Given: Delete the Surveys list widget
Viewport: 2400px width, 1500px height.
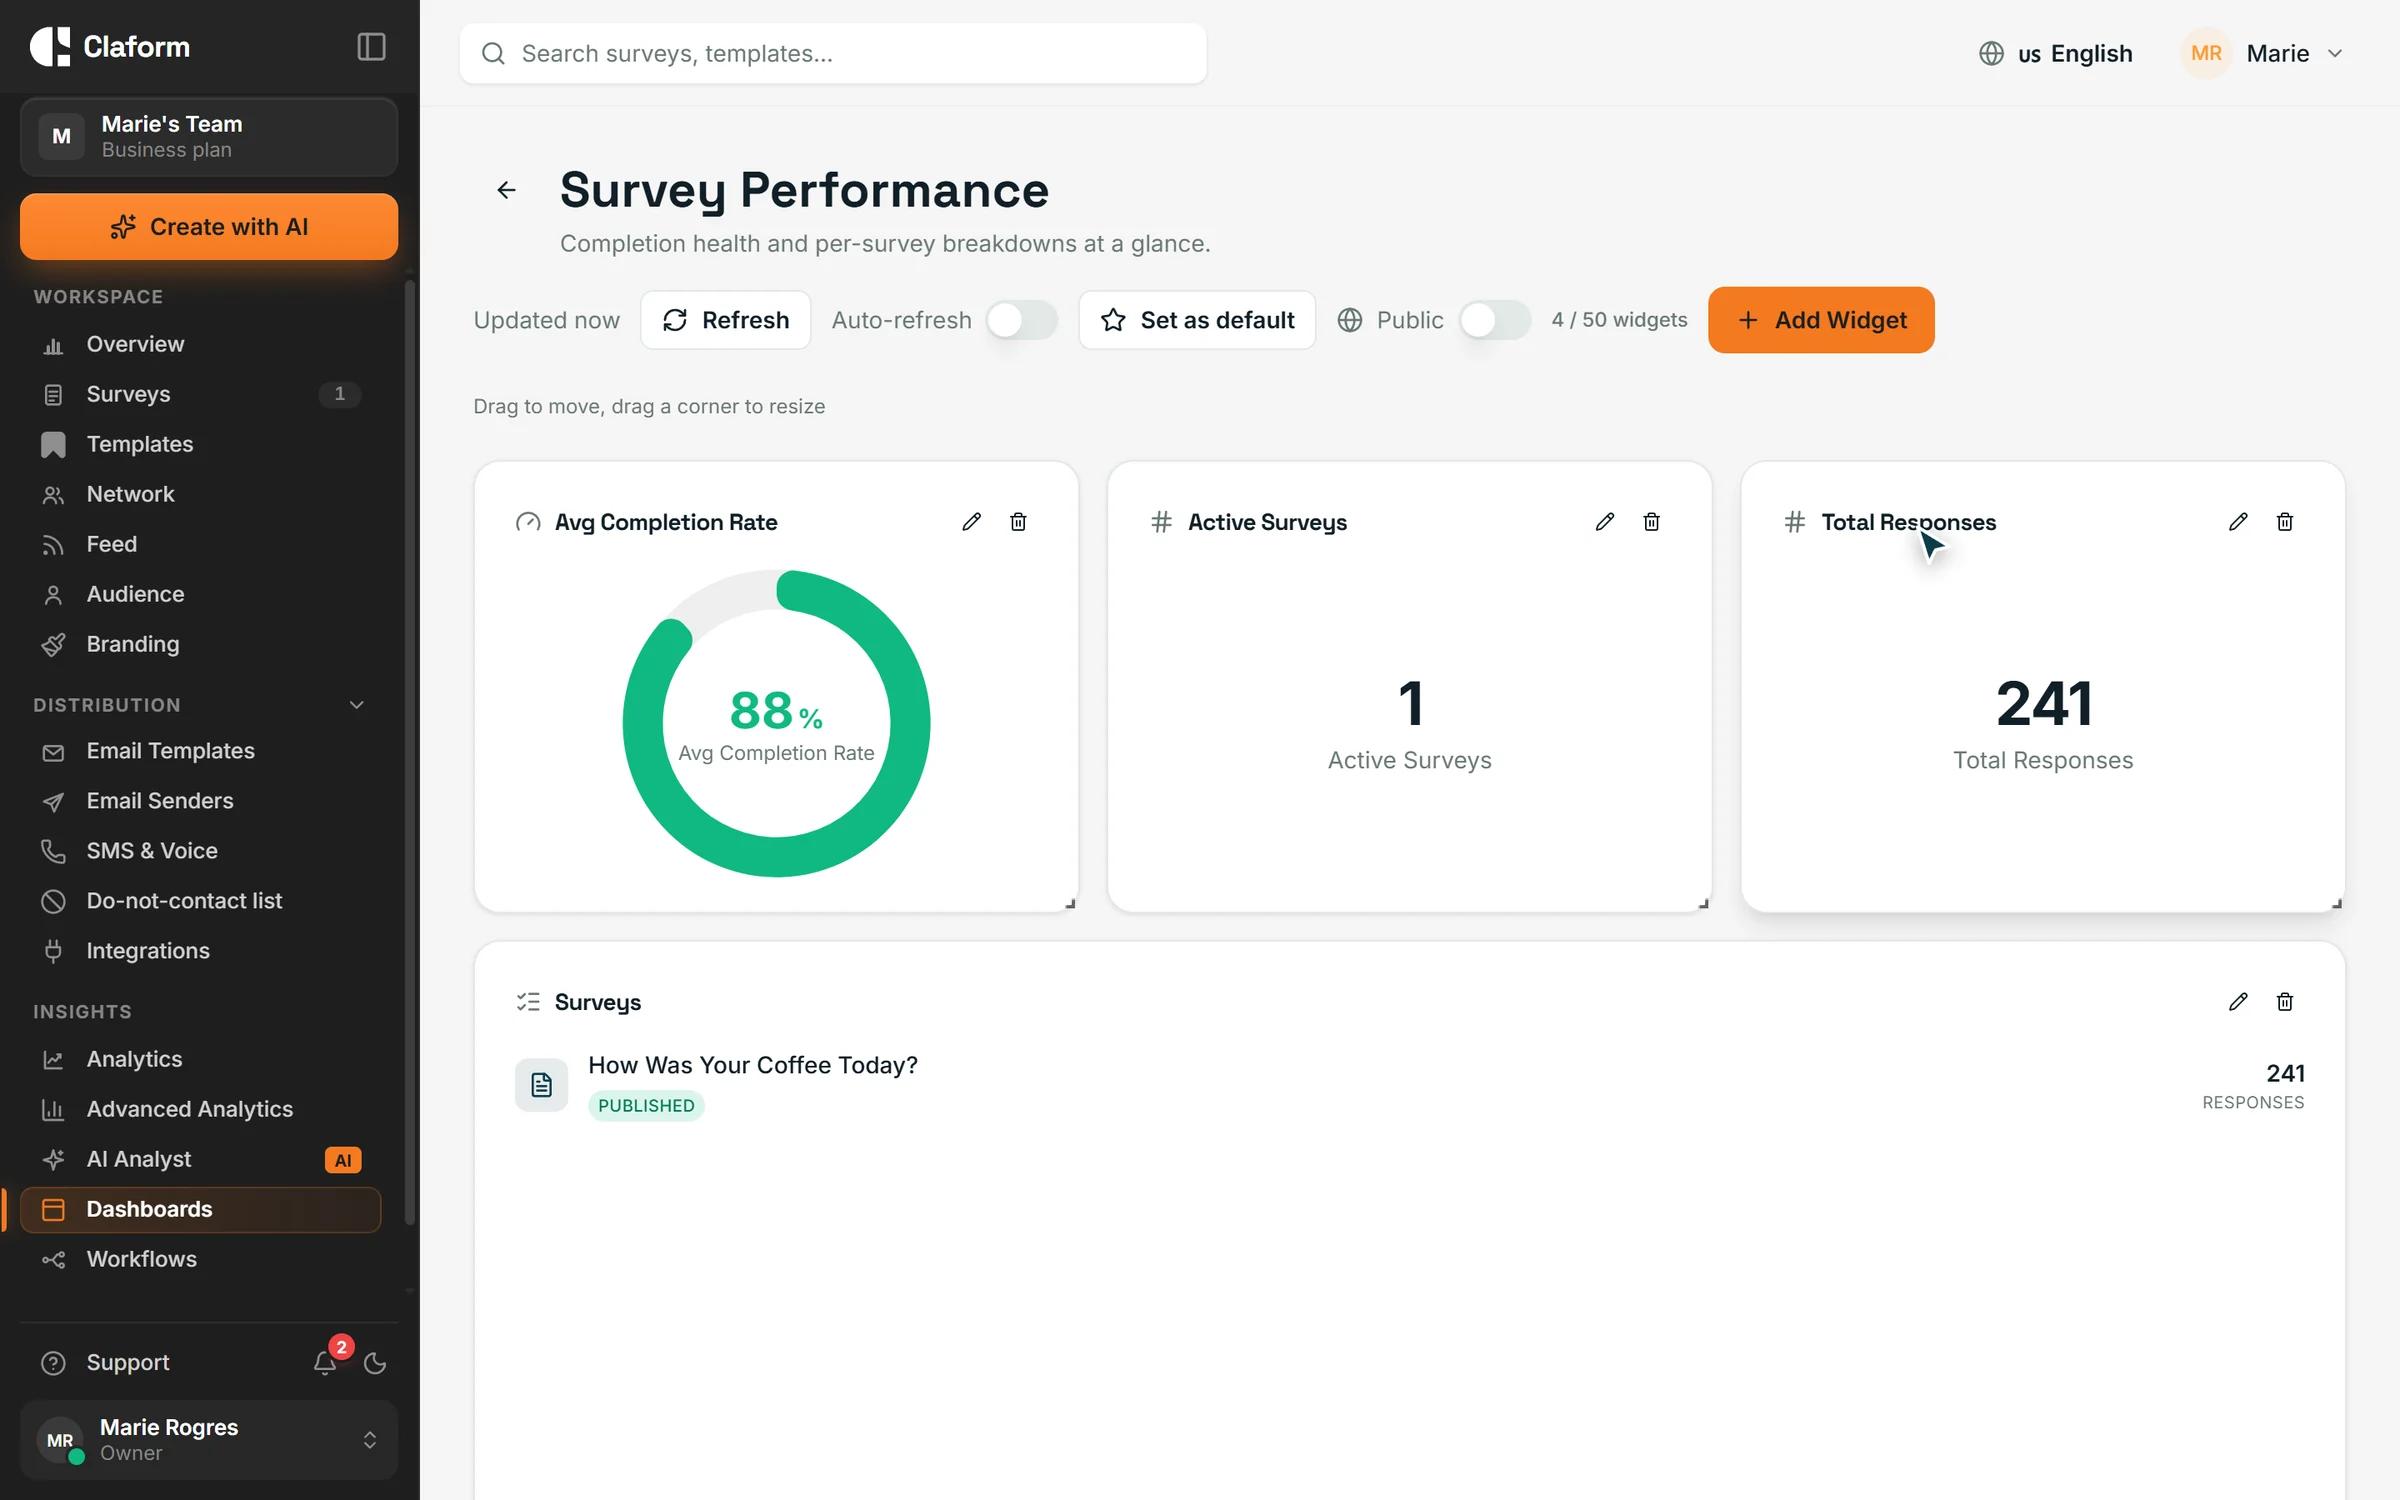Looking at the screenshot, I should tap(2285, 1002).
